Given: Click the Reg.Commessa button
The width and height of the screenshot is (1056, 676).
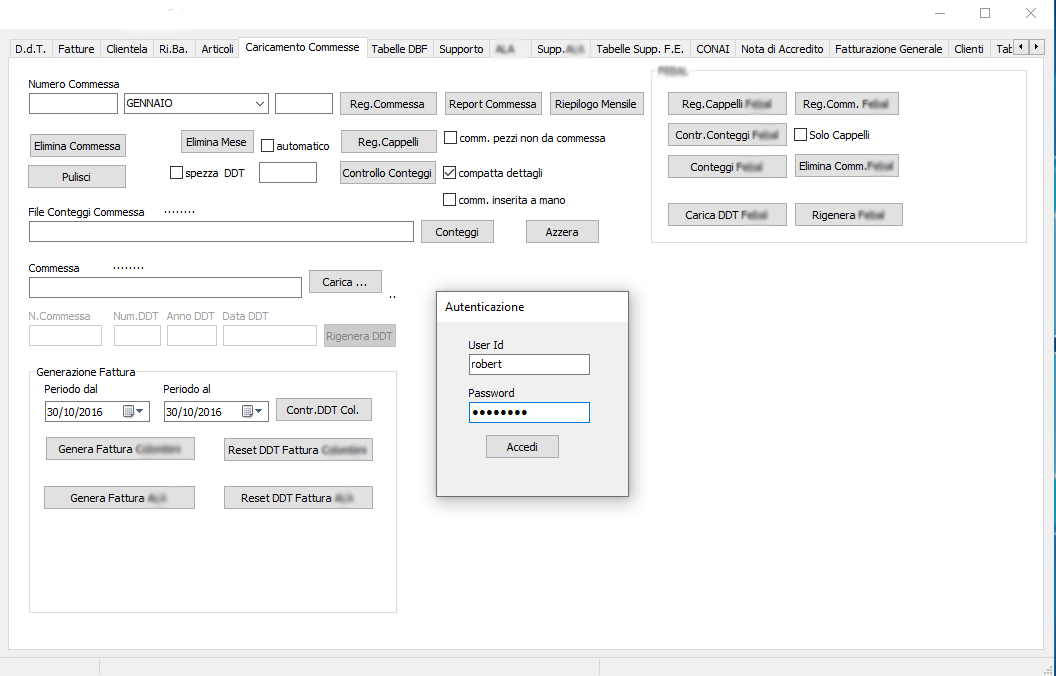Looking at the screenshot, I should click(387, 104).
